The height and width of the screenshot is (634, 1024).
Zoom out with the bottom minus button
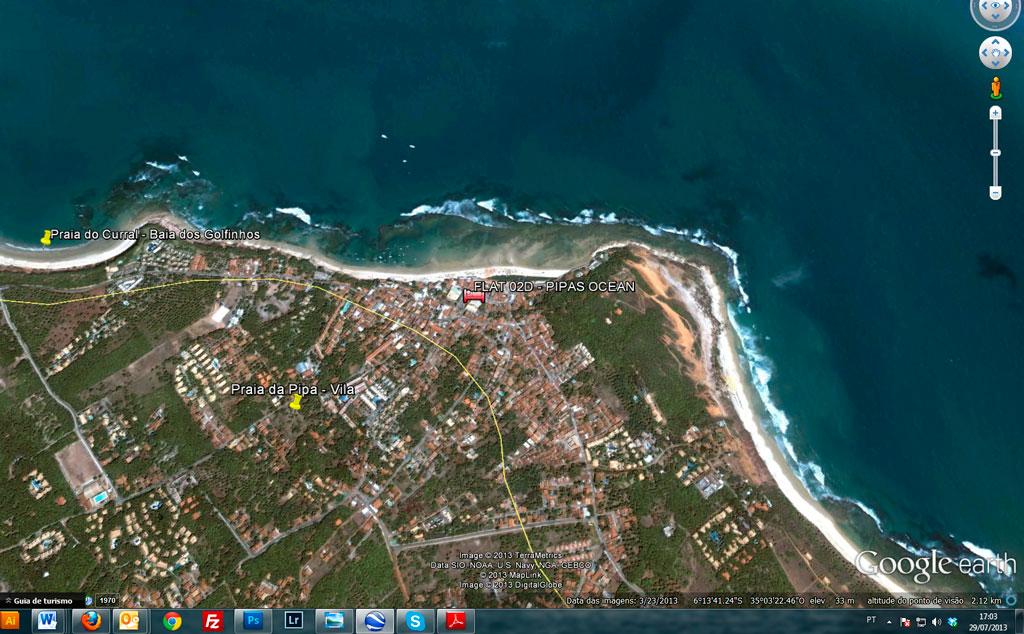pos(995,193)
